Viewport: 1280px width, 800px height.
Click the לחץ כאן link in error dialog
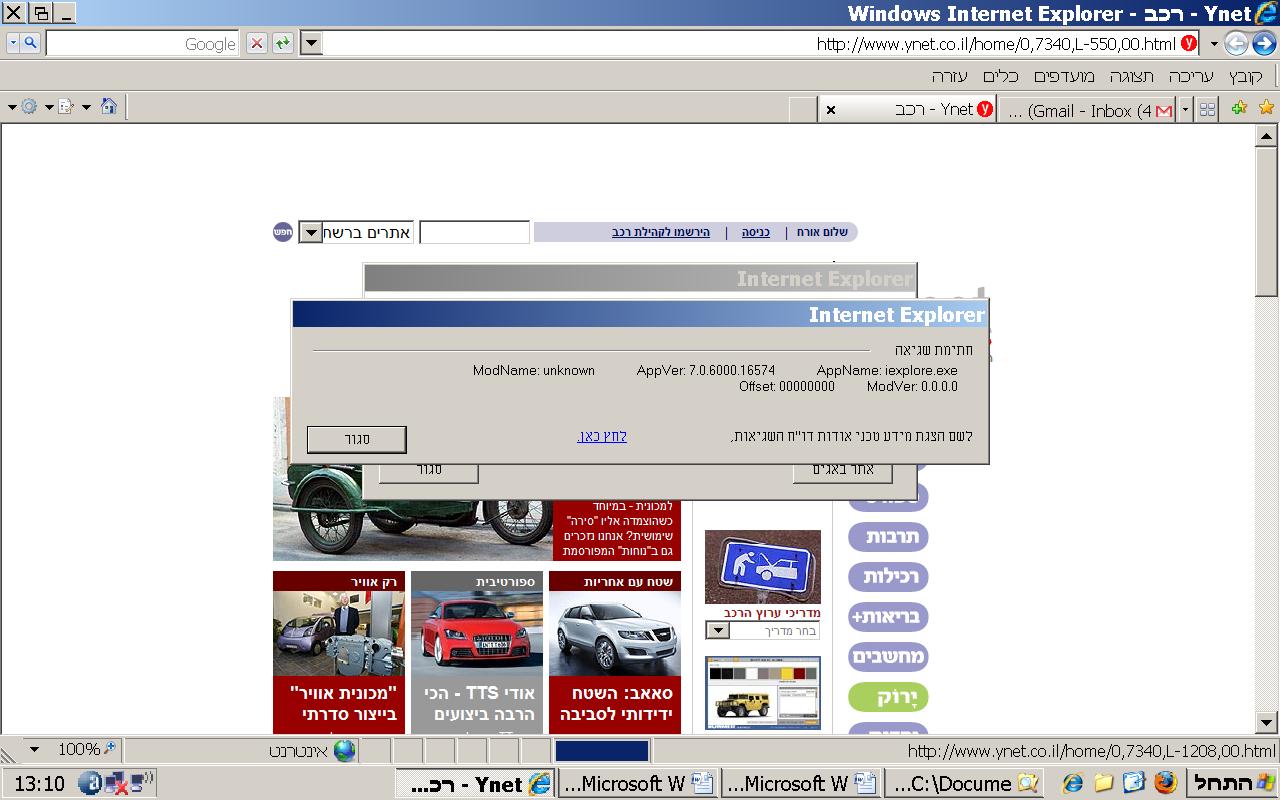tap(602, 436)
